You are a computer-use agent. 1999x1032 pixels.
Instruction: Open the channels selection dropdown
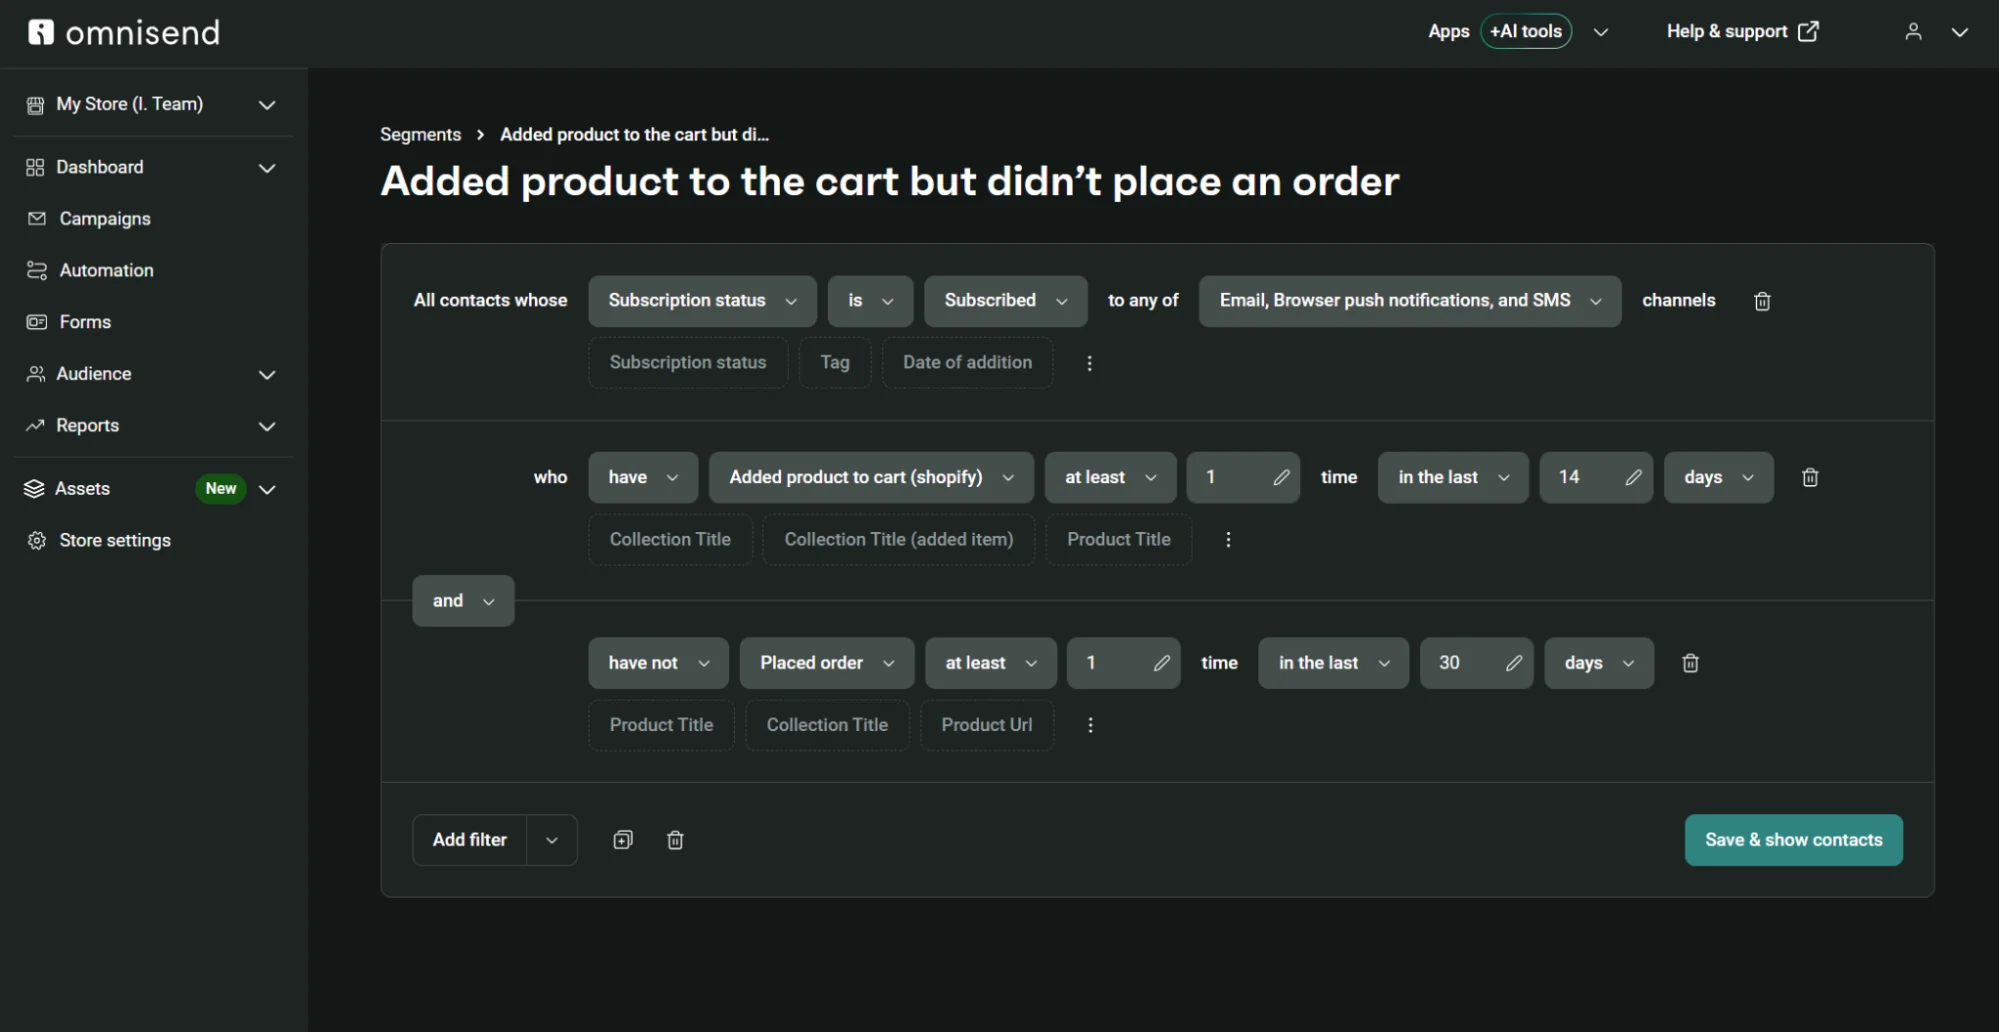pyautogui.click(x=1410, y=301)
